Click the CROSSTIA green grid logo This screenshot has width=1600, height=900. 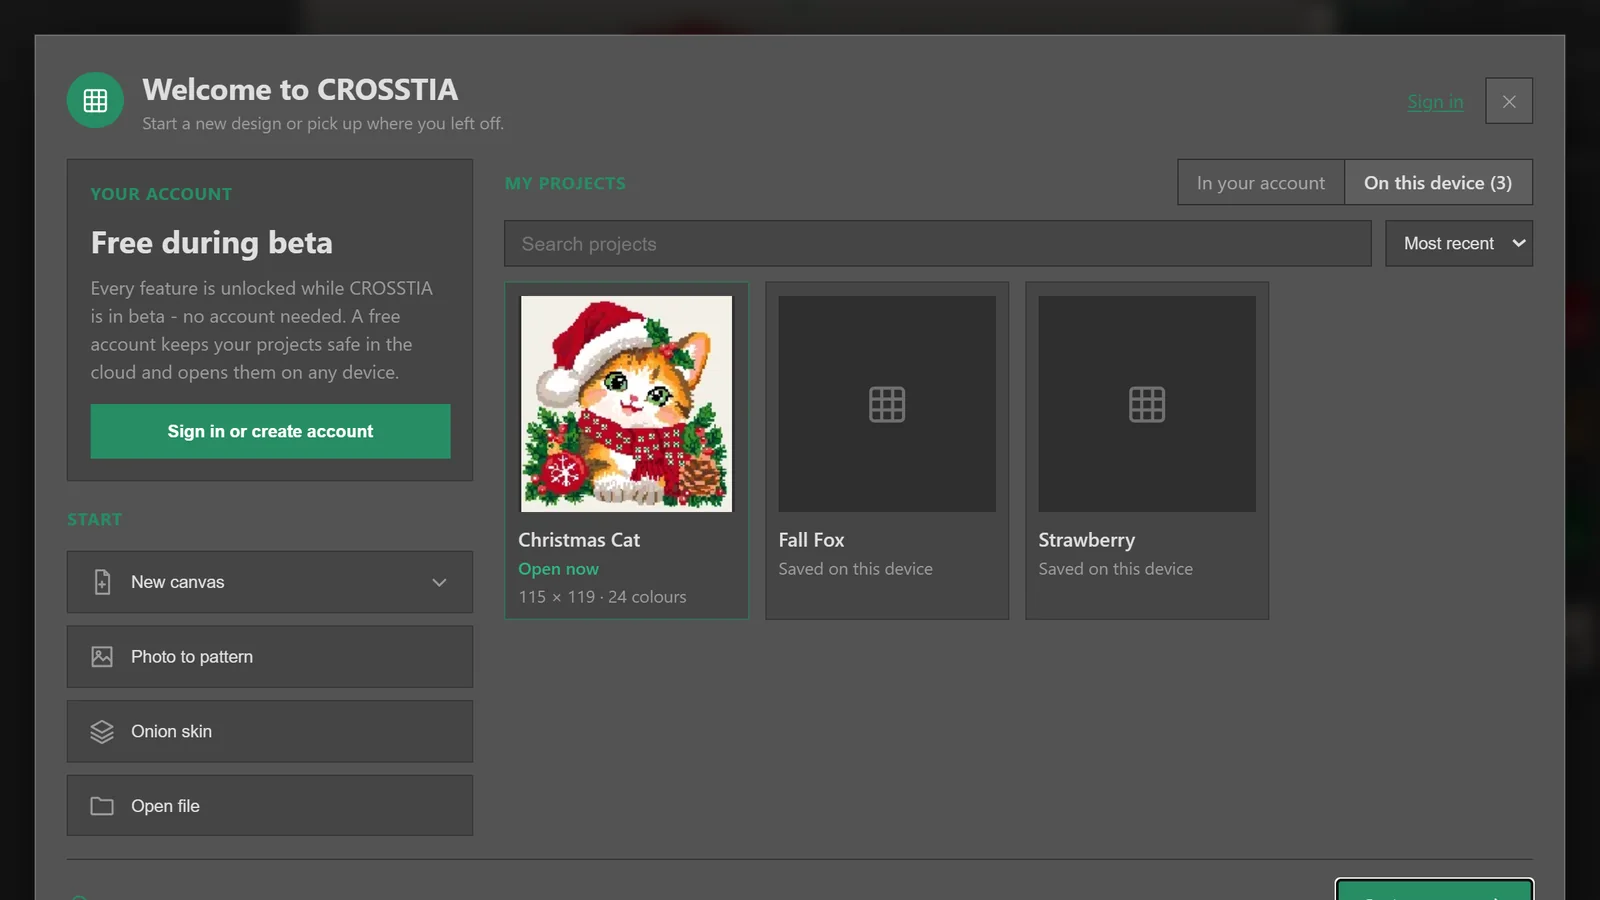95,100
